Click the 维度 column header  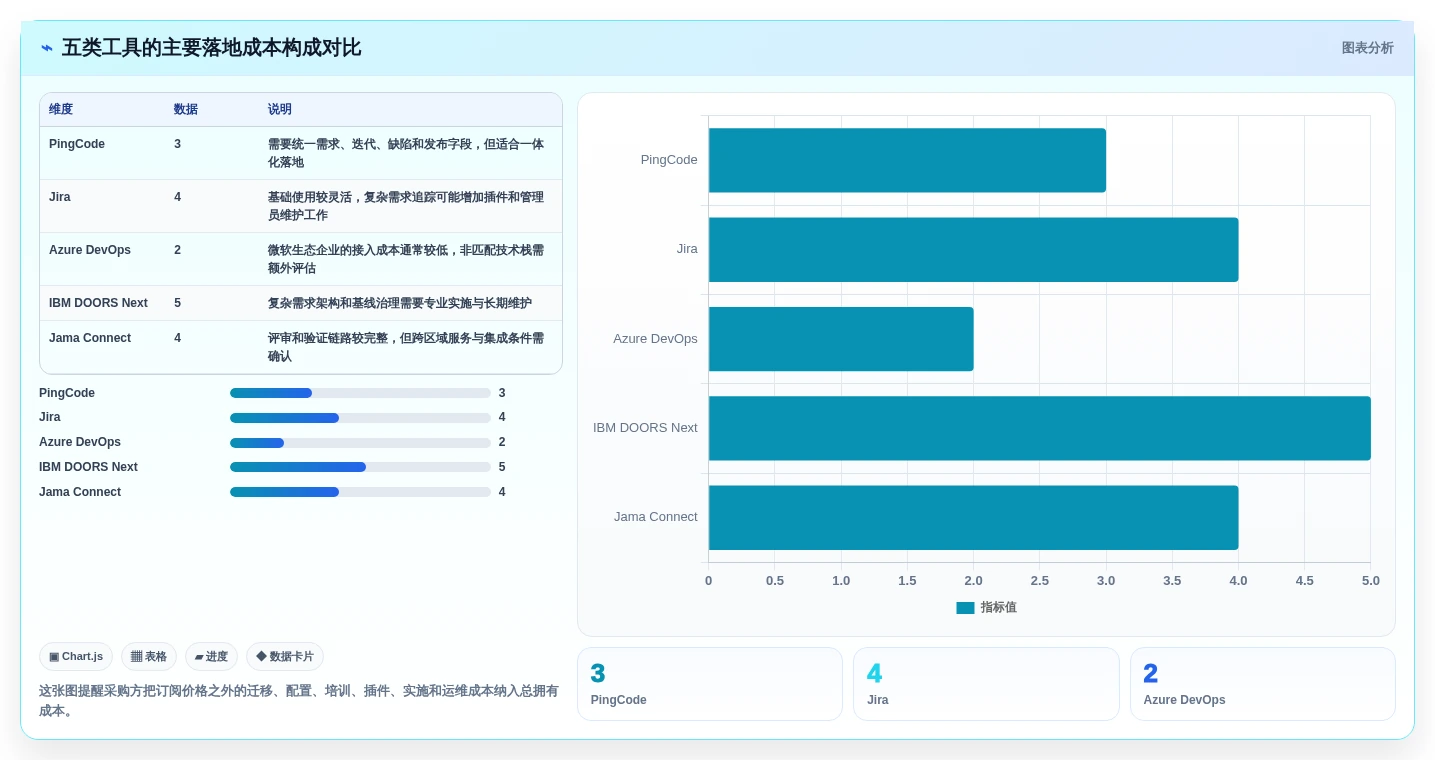(61, 109)
